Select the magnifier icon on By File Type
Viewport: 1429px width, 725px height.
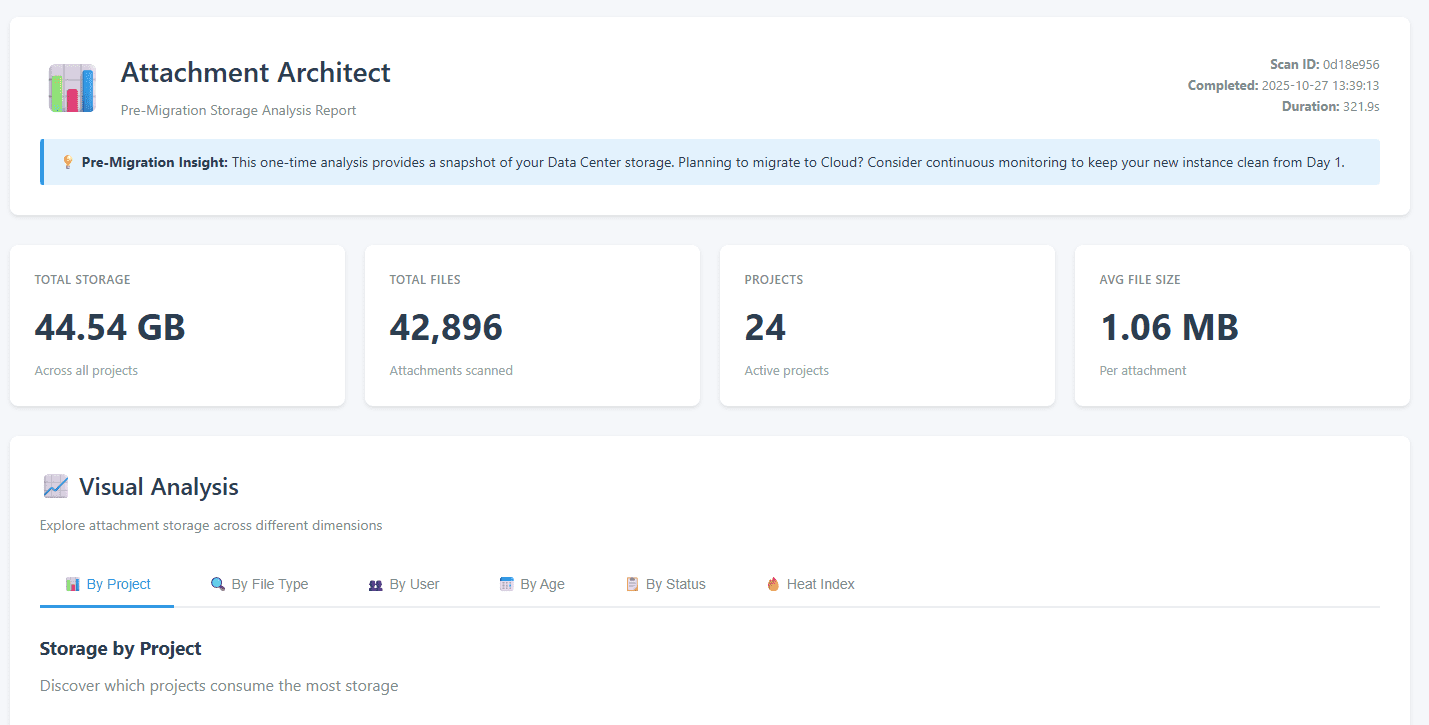[x=217, y=584]
